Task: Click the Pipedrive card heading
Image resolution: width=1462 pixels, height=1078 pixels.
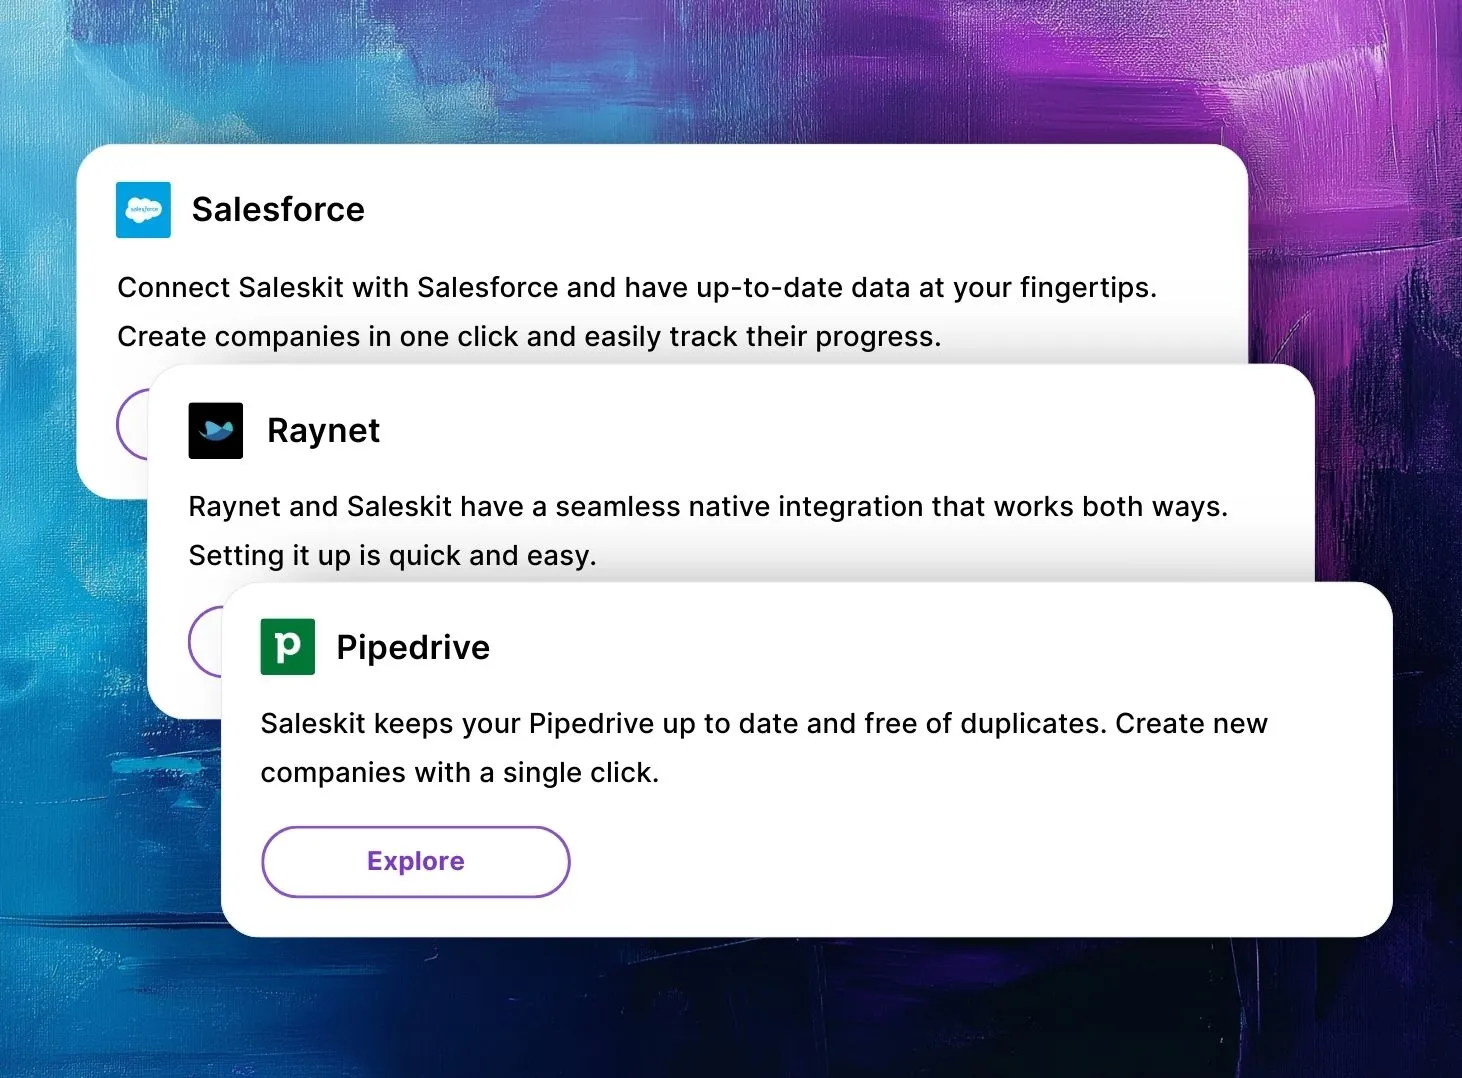Action: tap(413, 648)
